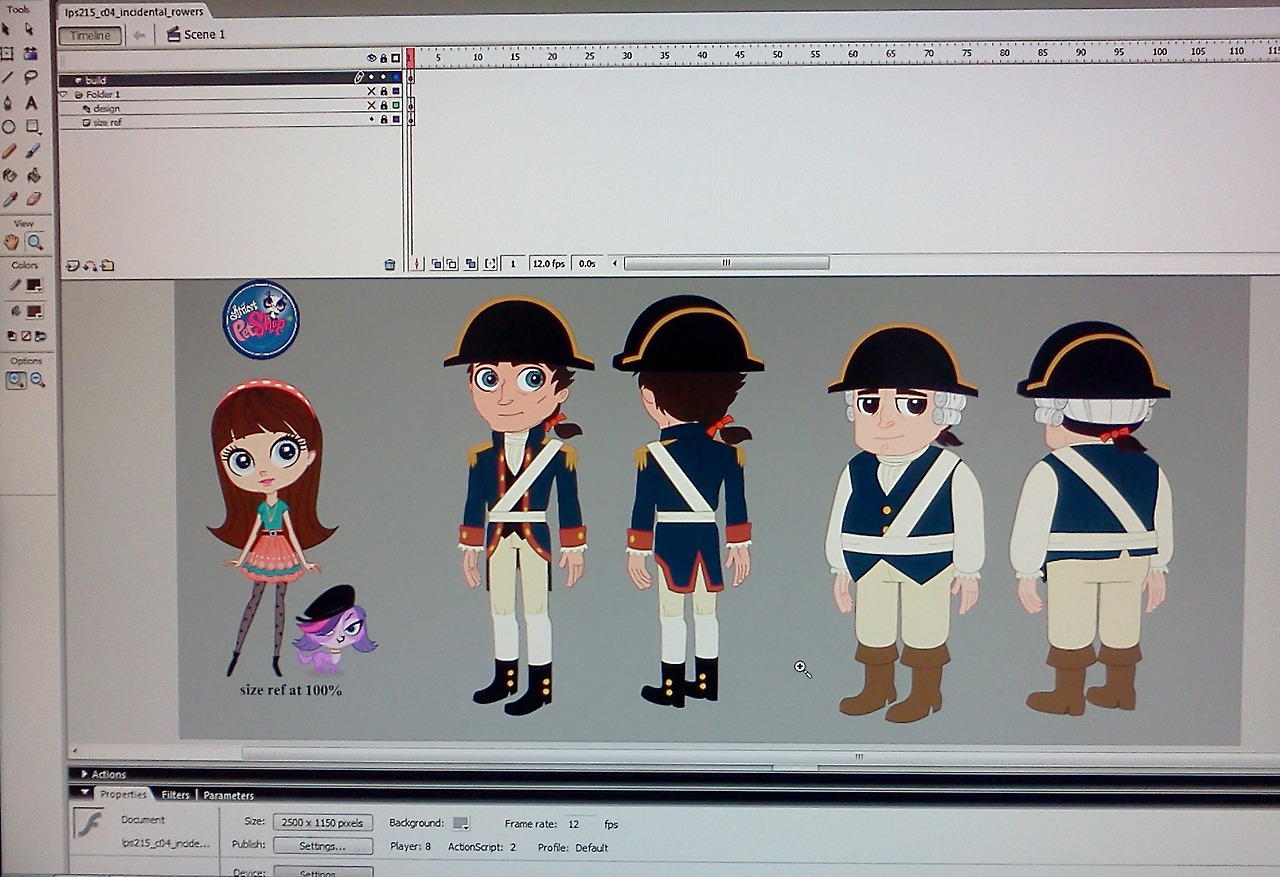This screenshot has width=1280, height=877.
Task: Collapse the Properties panel arrow
Action: point(84,793)
